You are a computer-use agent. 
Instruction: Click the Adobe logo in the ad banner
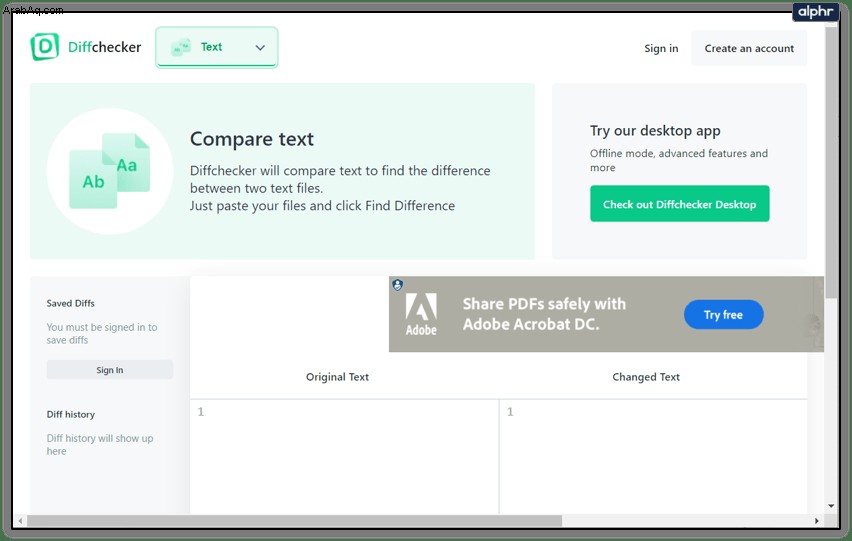421,314
